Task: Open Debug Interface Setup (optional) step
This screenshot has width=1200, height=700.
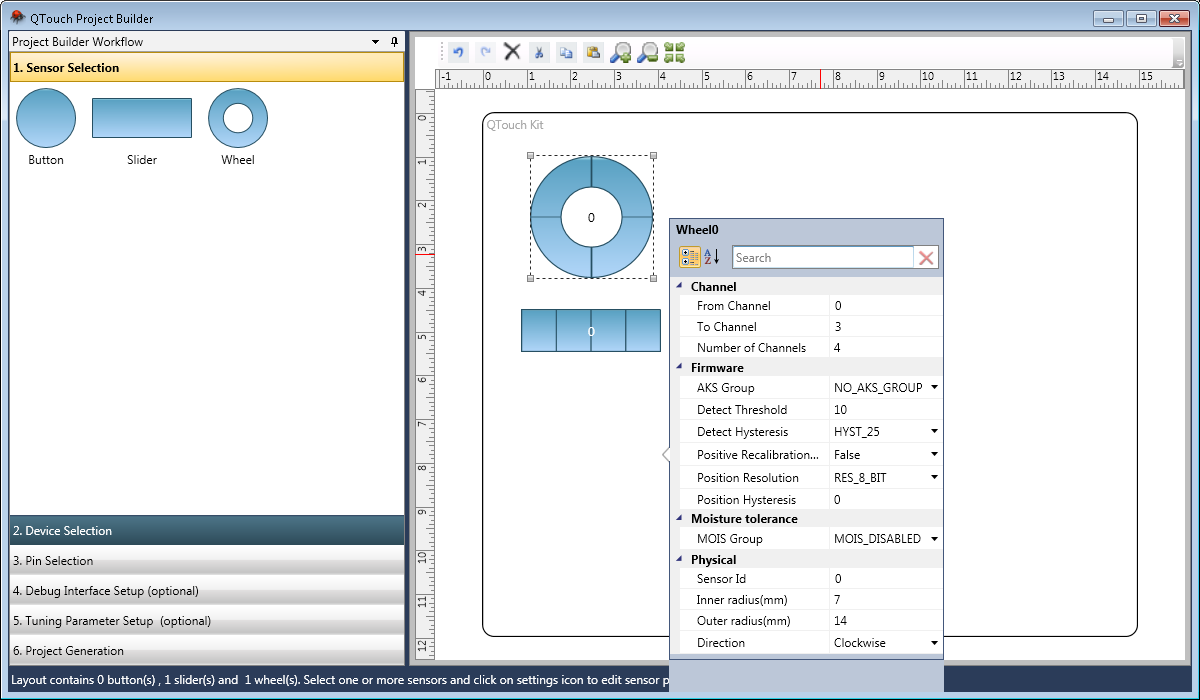Action: tap(207, 591)
